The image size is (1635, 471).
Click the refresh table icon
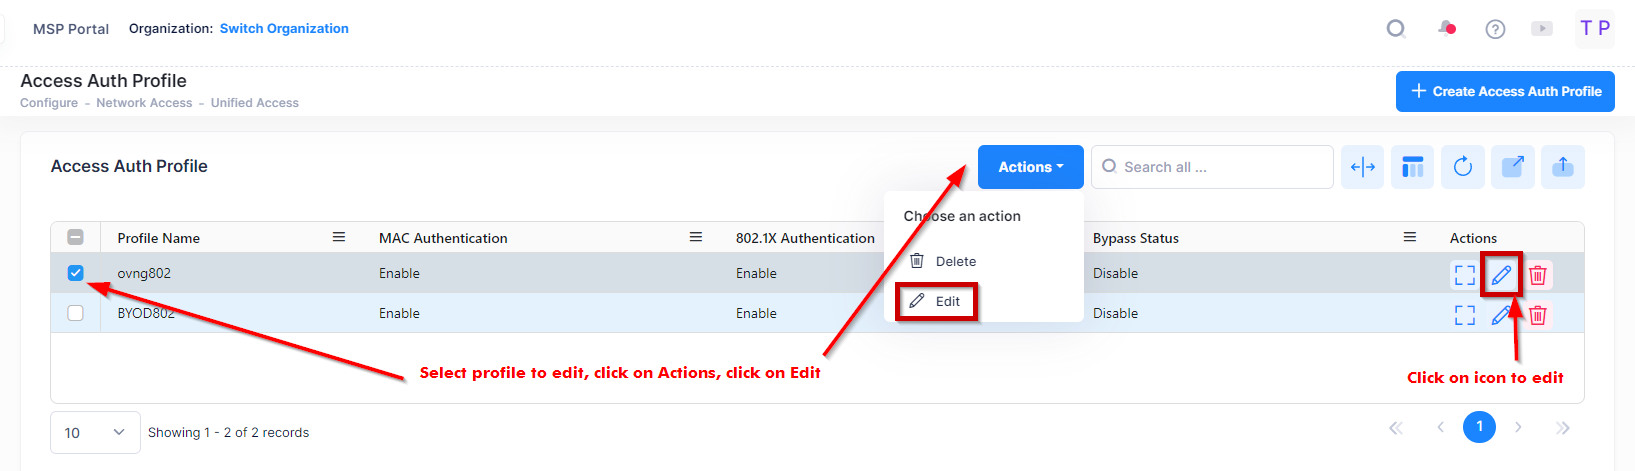tap(1462, 167)
